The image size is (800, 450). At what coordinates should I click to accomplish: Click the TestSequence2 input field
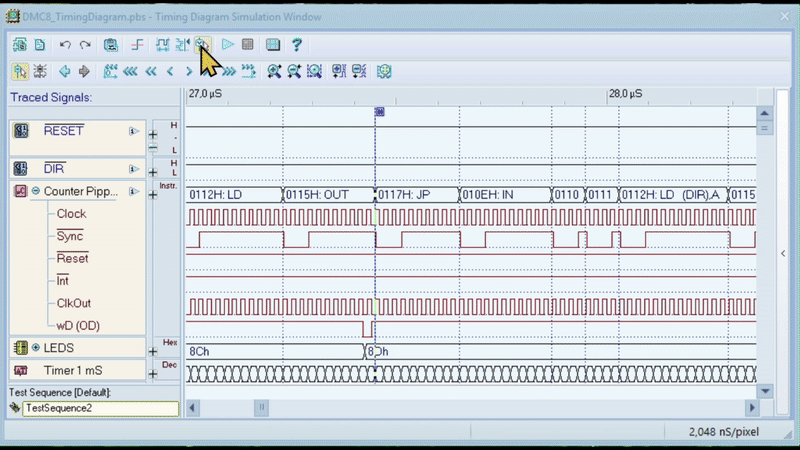tap(101, 408)
